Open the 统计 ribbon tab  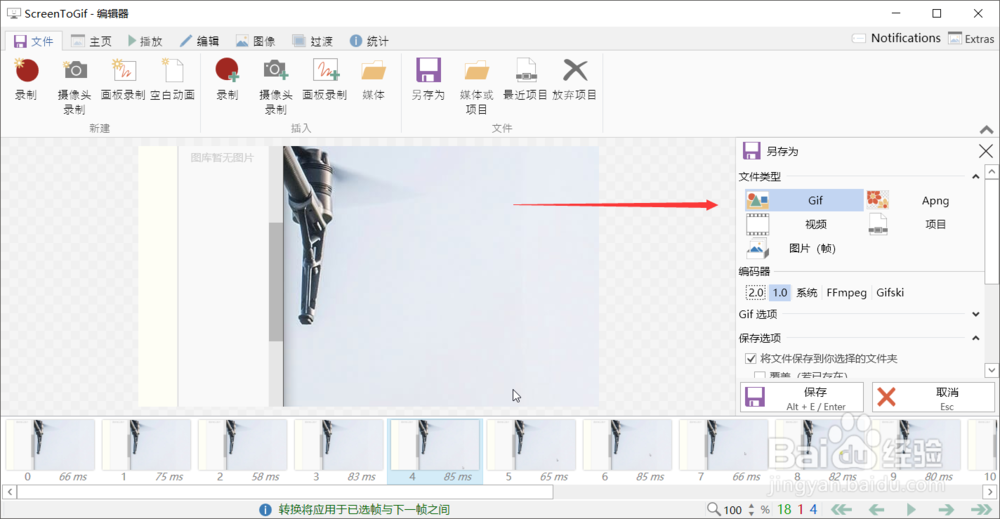[369, 41]
